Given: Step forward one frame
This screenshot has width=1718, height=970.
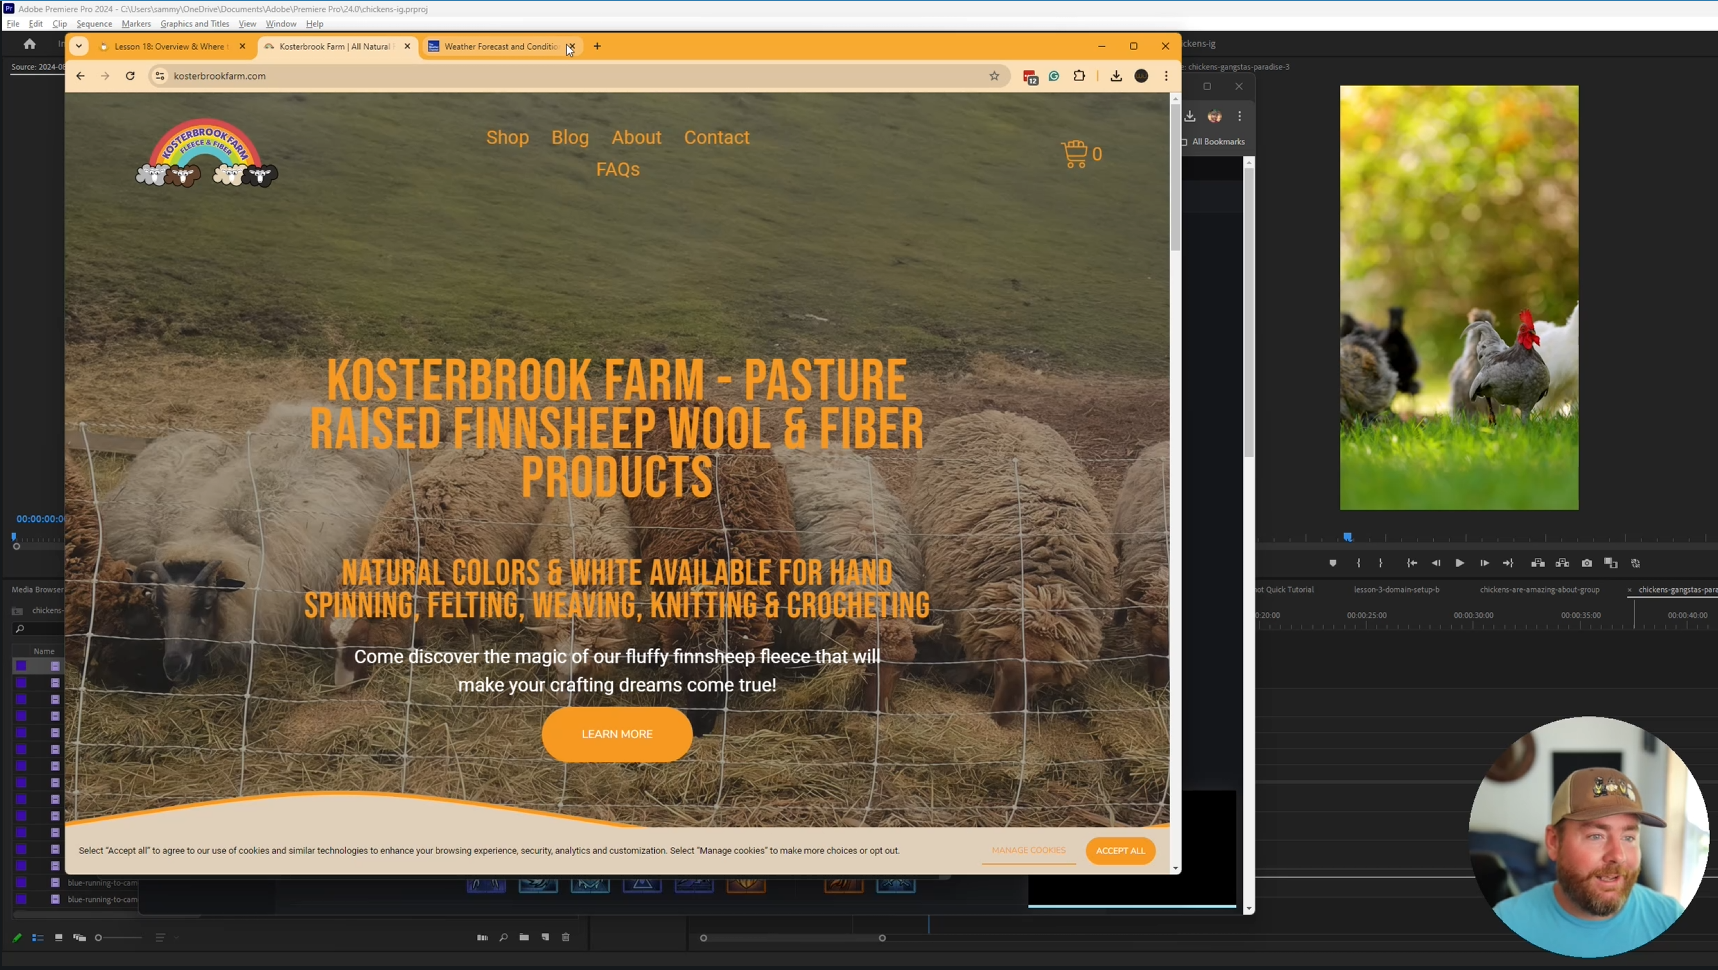Looking at the screenshot, I should click(1484, 563).
